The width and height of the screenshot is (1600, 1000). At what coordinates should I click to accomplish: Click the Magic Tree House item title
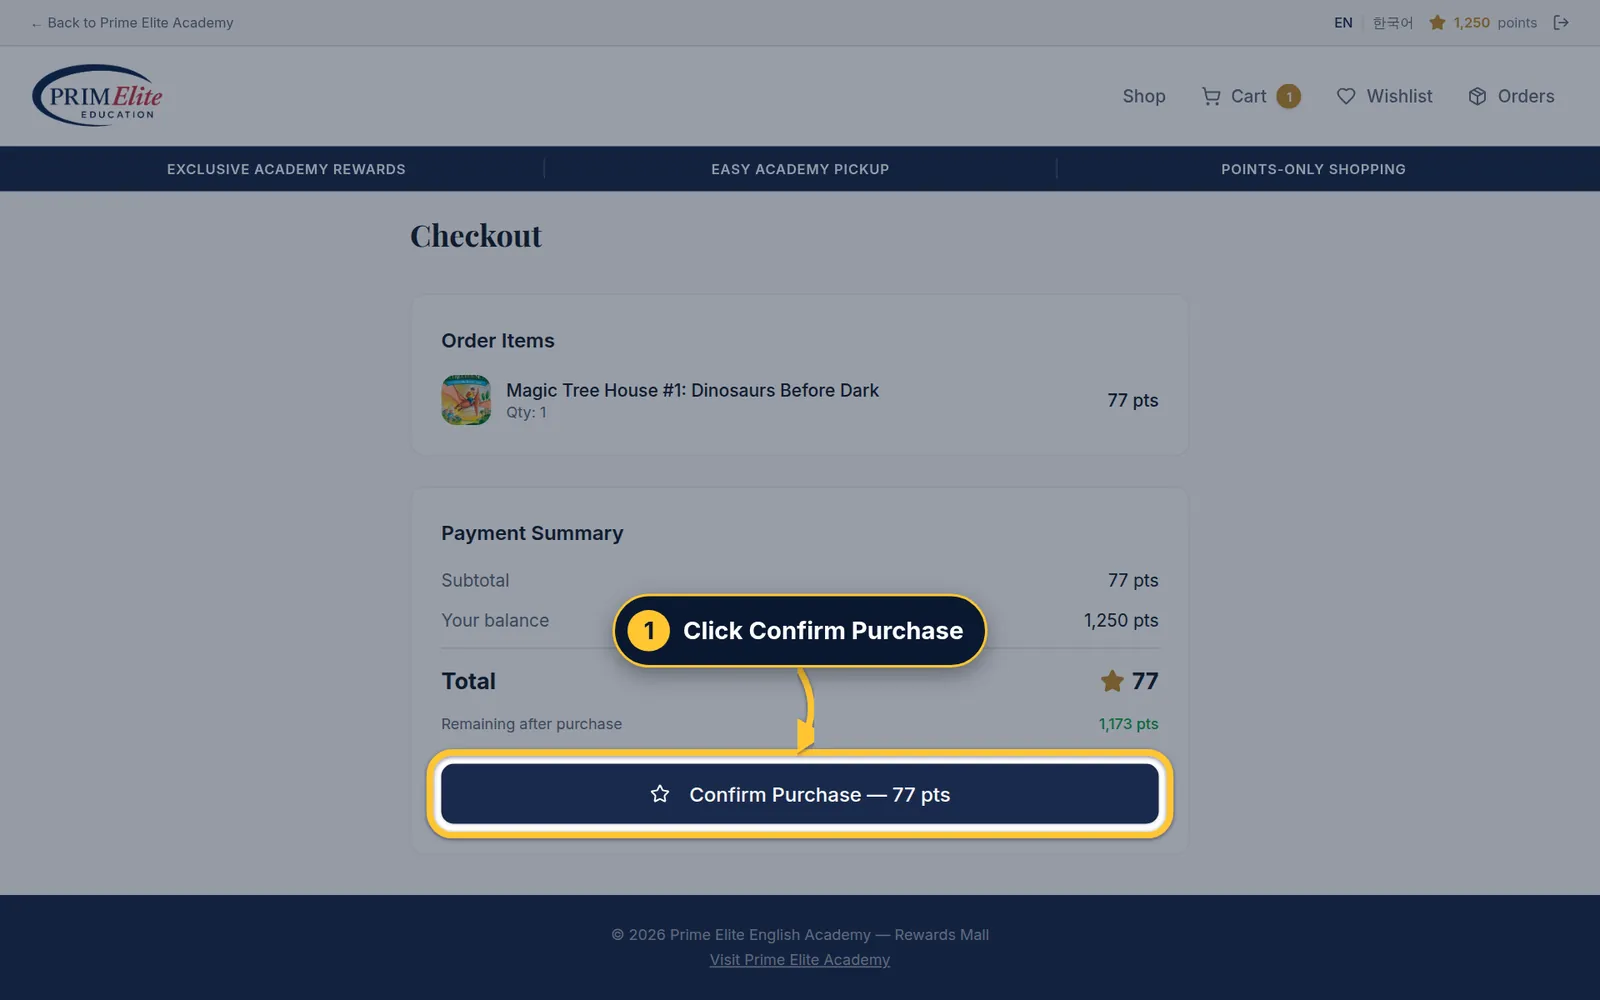692,390
